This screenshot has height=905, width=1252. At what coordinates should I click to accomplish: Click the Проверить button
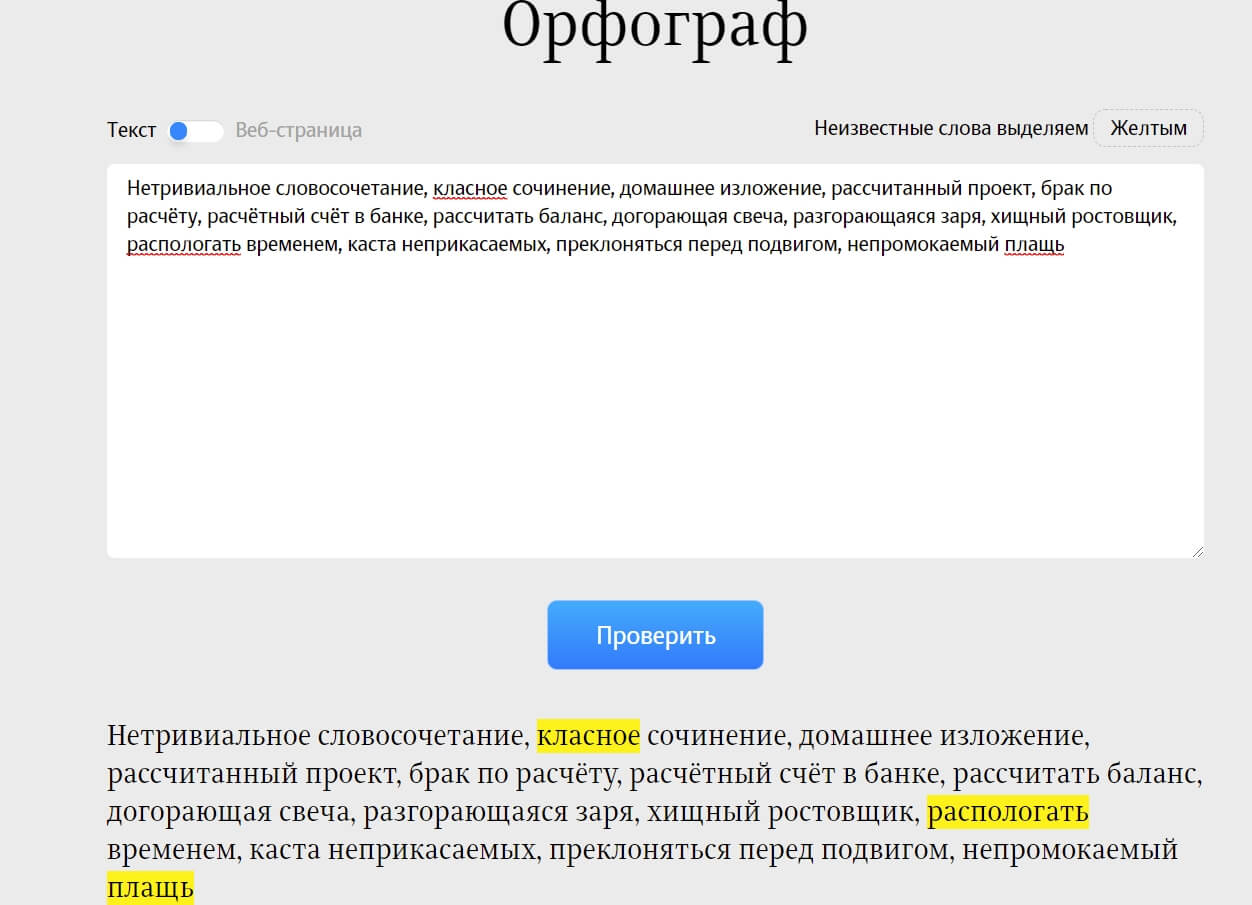coord(655,635)
